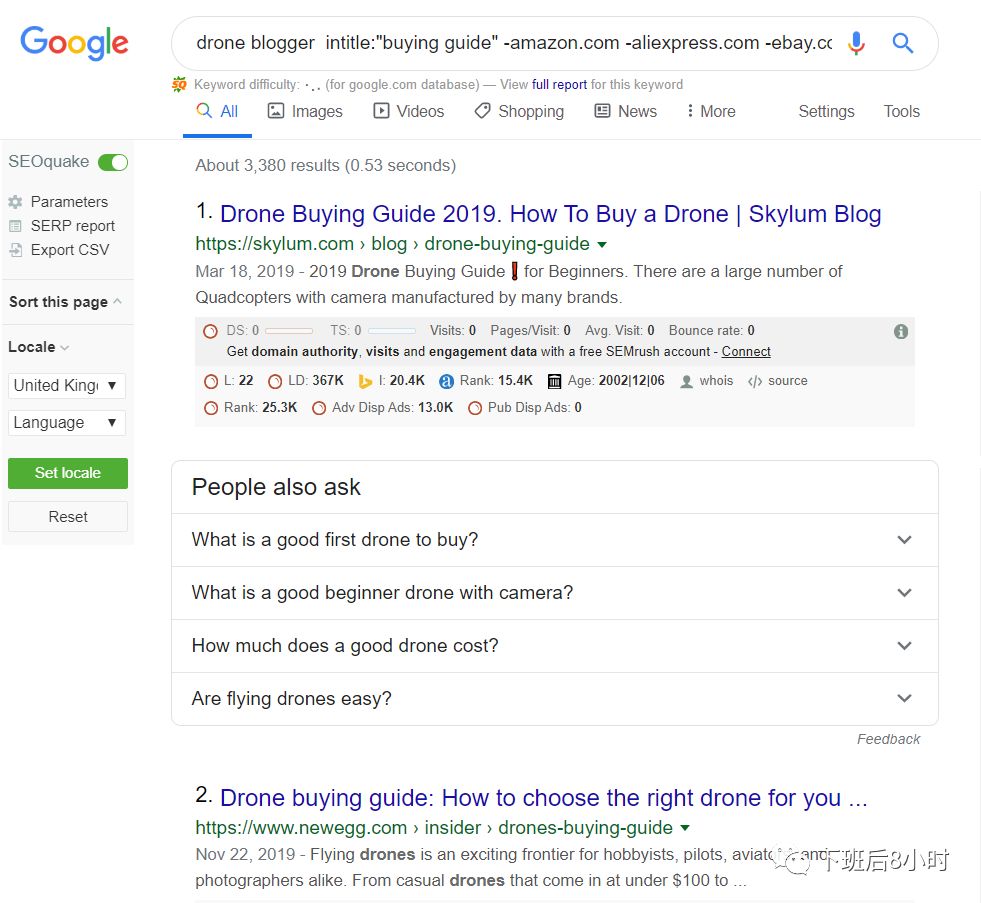Click the Parameters gear icon in SEOquake panel
The image size is (981, 903).
[16, 202]
